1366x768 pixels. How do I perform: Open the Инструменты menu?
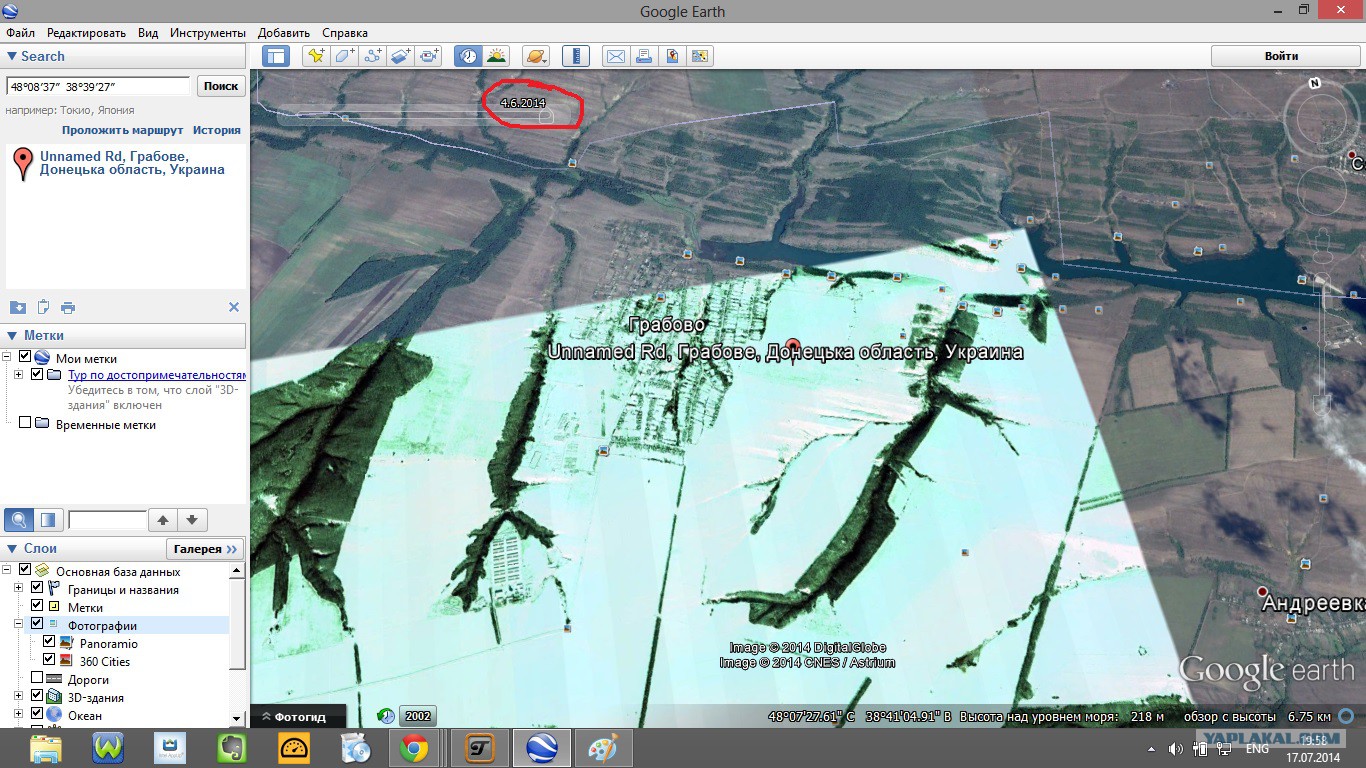pyautogui.click(x=208, y=33)
